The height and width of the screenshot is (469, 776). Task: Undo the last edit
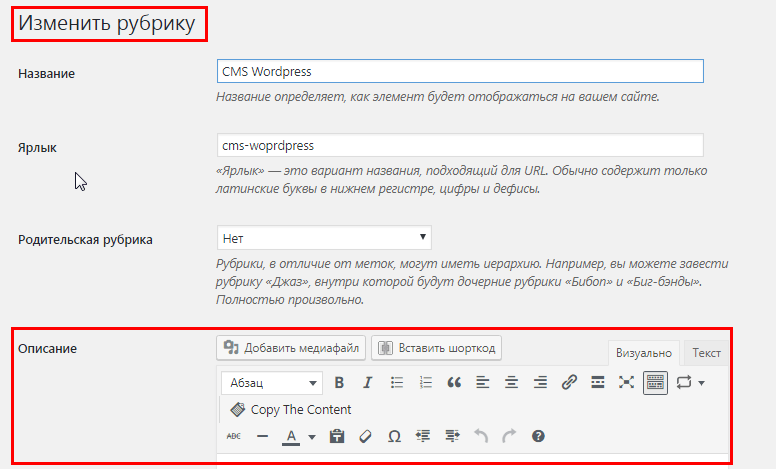[x=481, y=436]
